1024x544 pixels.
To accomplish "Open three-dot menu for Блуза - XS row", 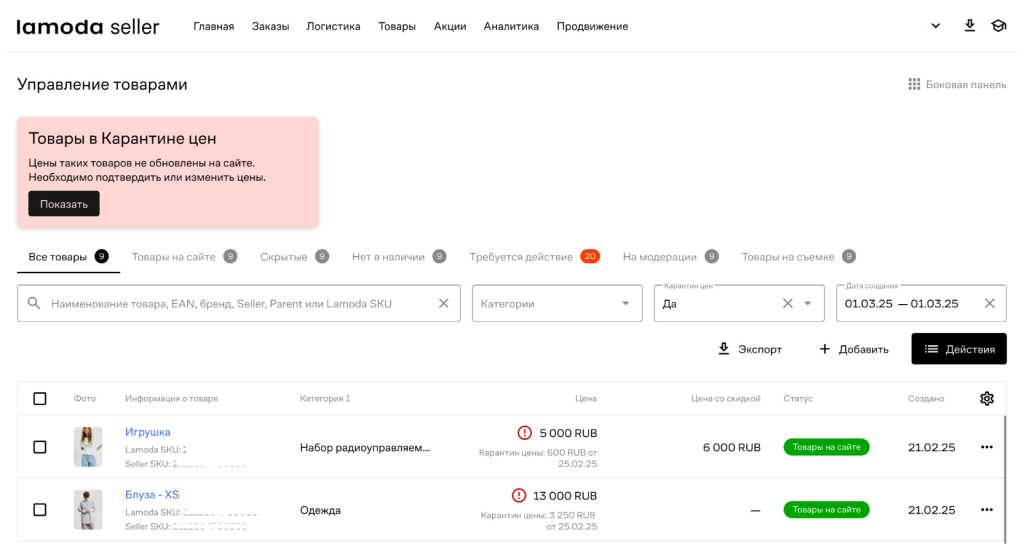I will (x=987, y=510).
